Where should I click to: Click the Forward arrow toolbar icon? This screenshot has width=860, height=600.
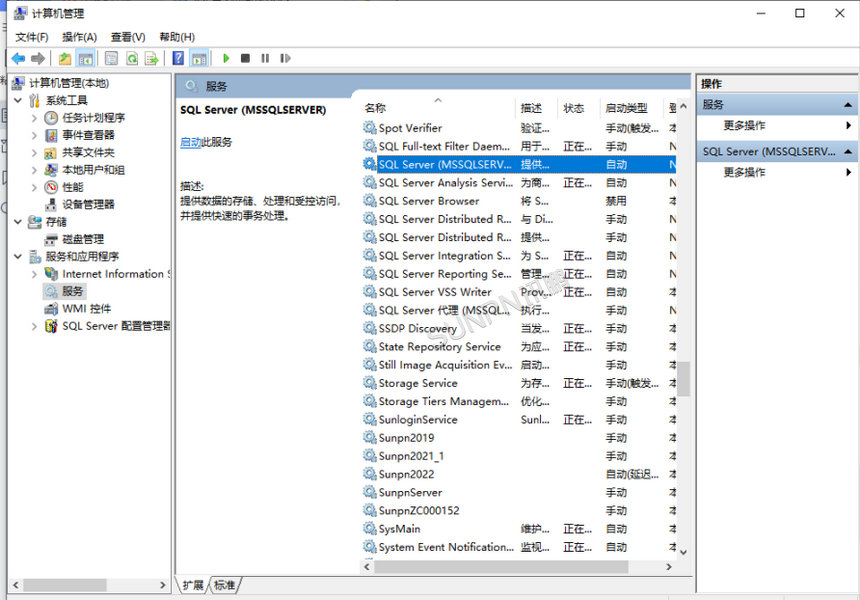coord(38,58)
